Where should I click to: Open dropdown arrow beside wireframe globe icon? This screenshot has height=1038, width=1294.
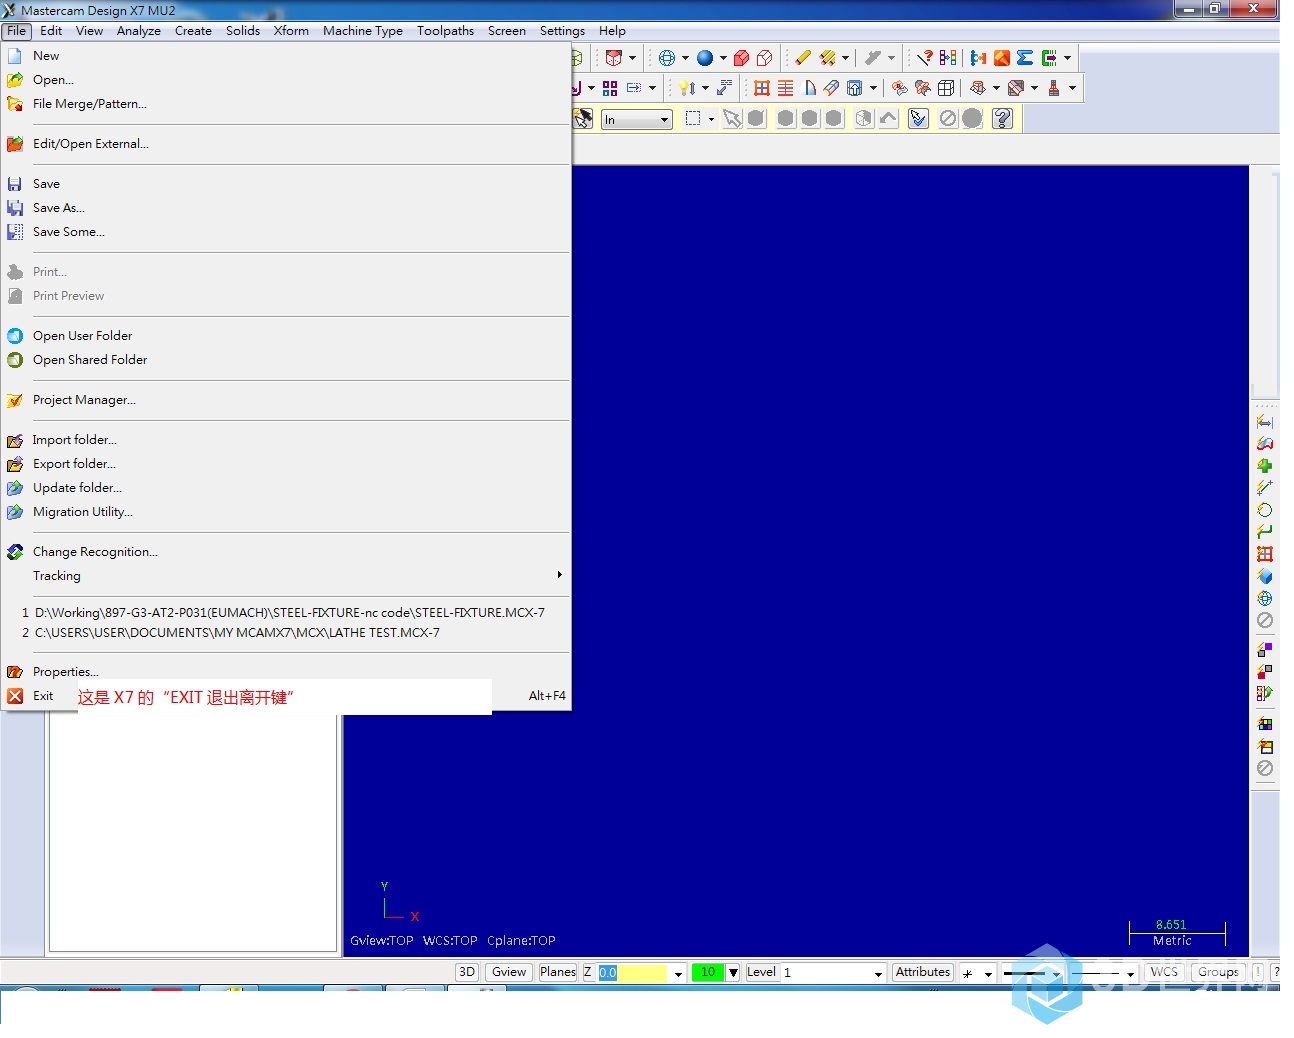tap(685, 58)
